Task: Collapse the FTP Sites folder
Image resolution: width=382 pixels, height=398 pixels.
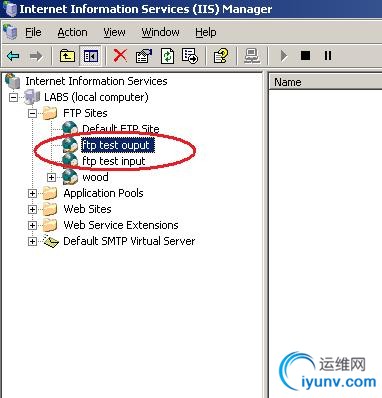Action: pos(32,114)
